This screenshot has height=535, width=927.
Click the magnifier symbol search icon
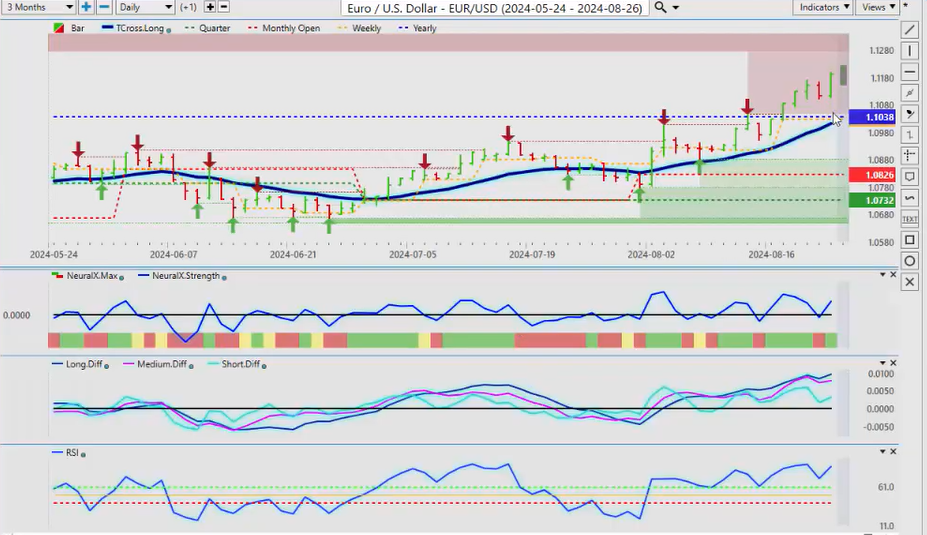pos(661,7)
